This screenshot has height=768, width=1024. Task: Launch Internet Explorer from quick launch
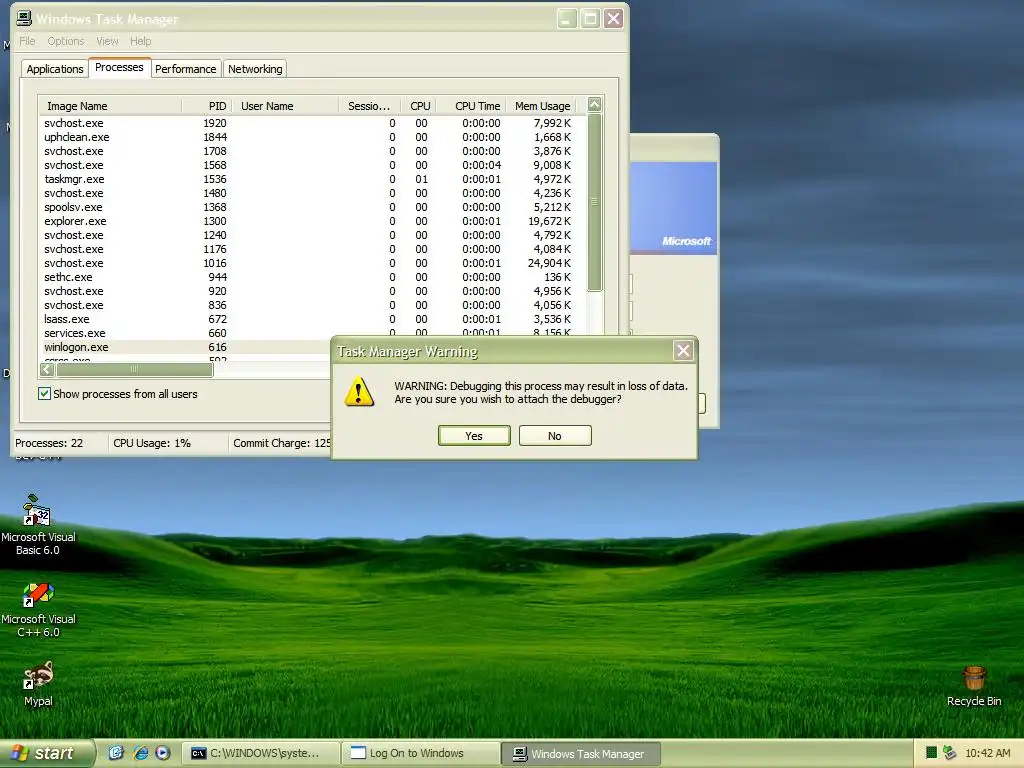coord(140,753)
